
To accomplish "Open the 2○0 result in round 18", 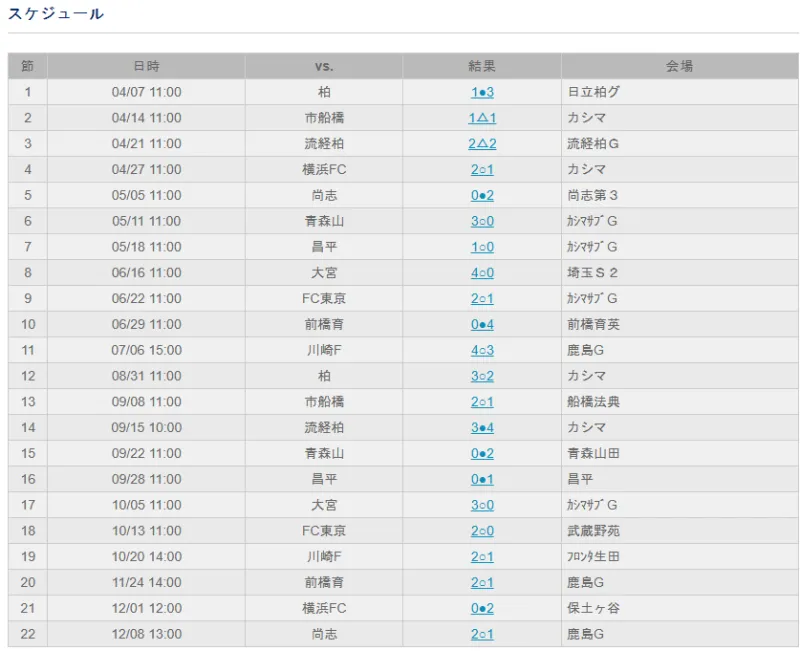I will pyautogui.click(x=482, y=531).
